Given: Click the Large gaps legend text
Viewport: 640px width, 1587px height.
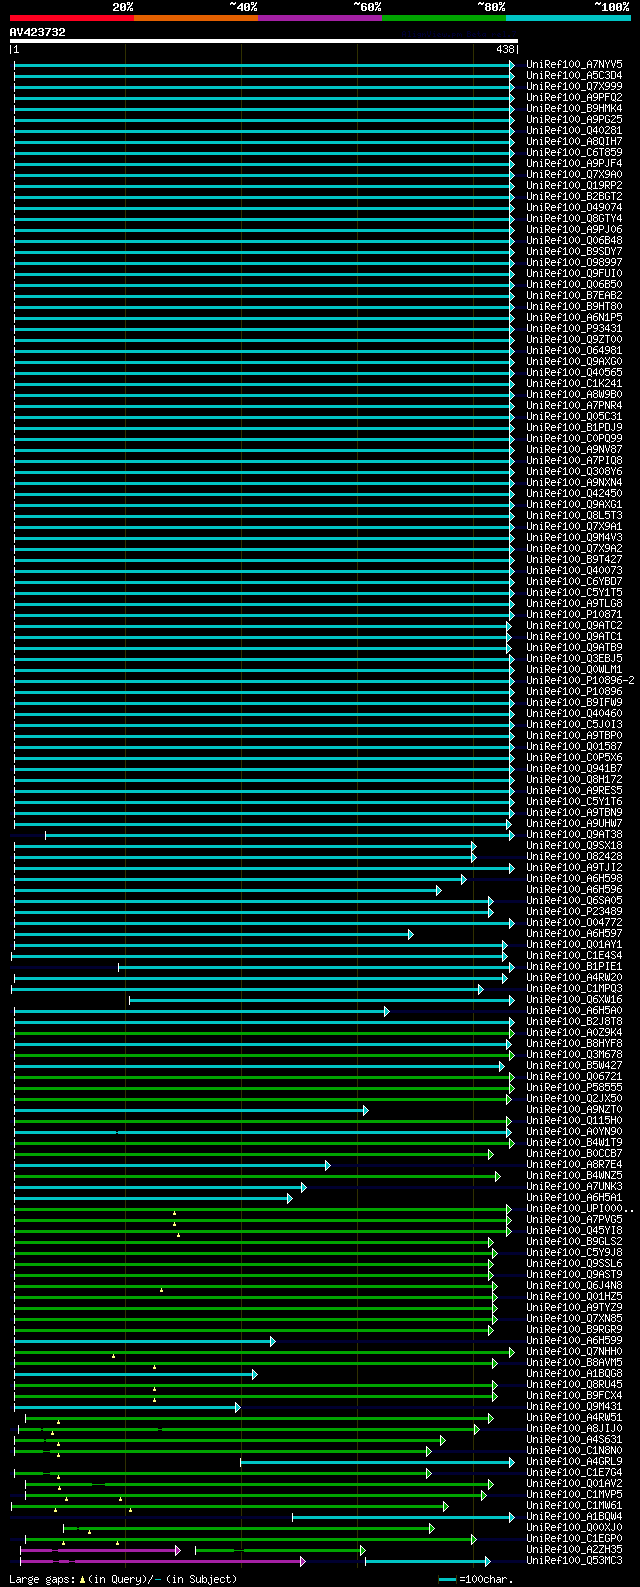Looking at the screenshot, I should pyautogui.click(x=123, y=1579).
